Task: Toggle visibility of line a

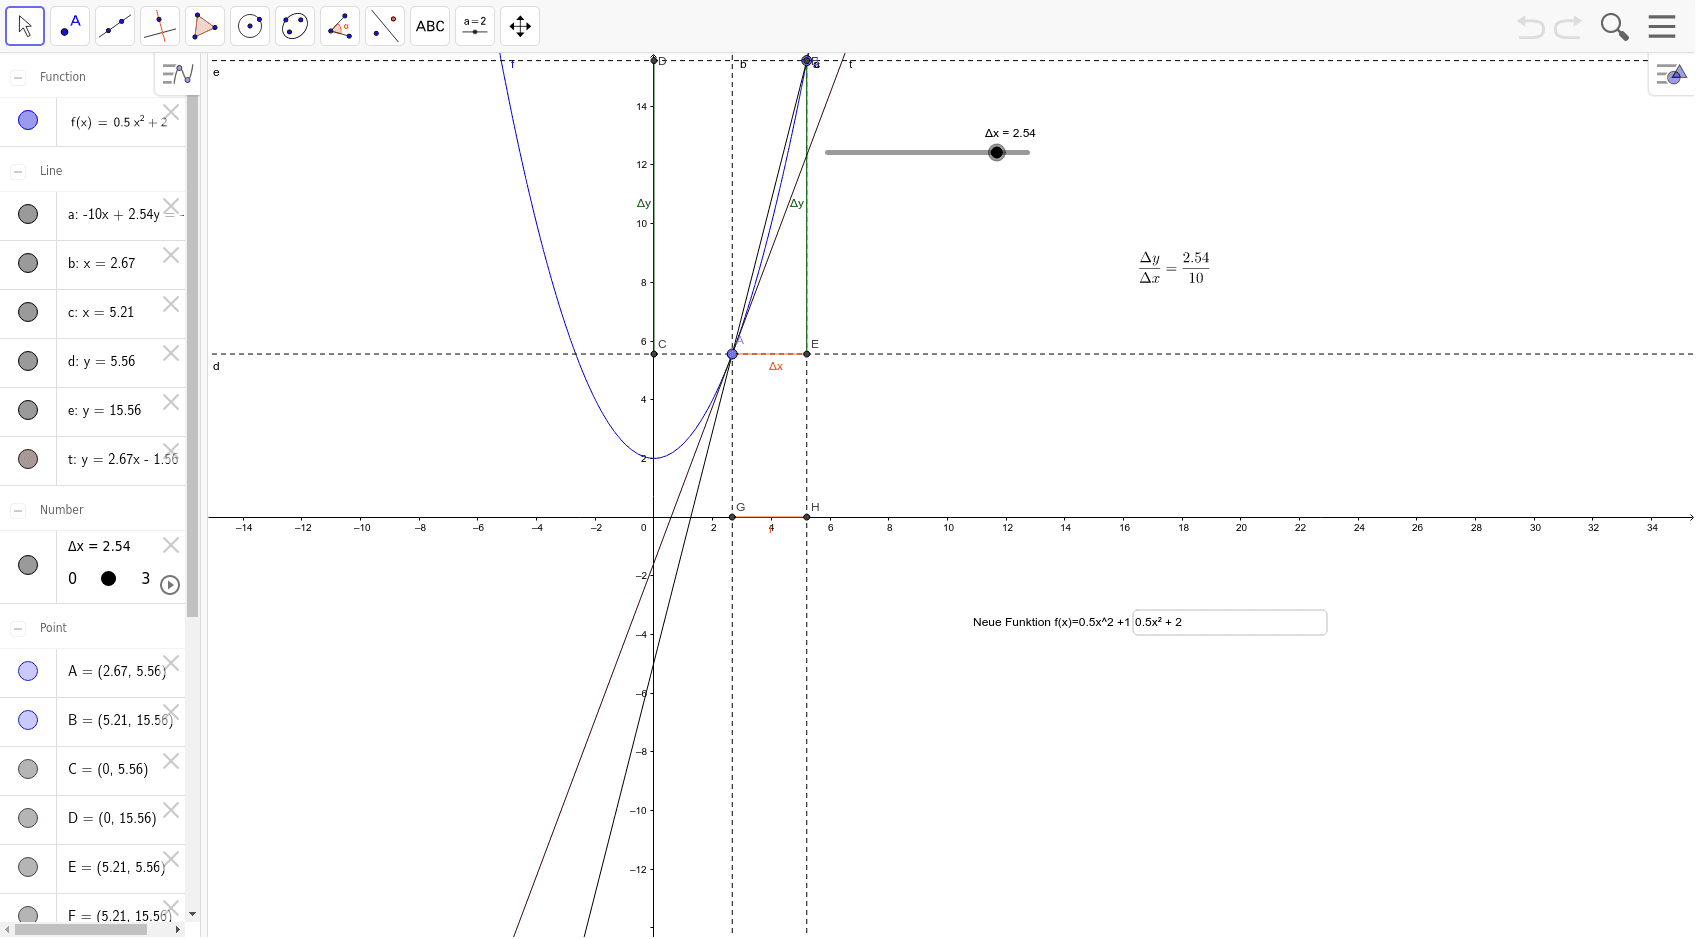Action: 28,214
